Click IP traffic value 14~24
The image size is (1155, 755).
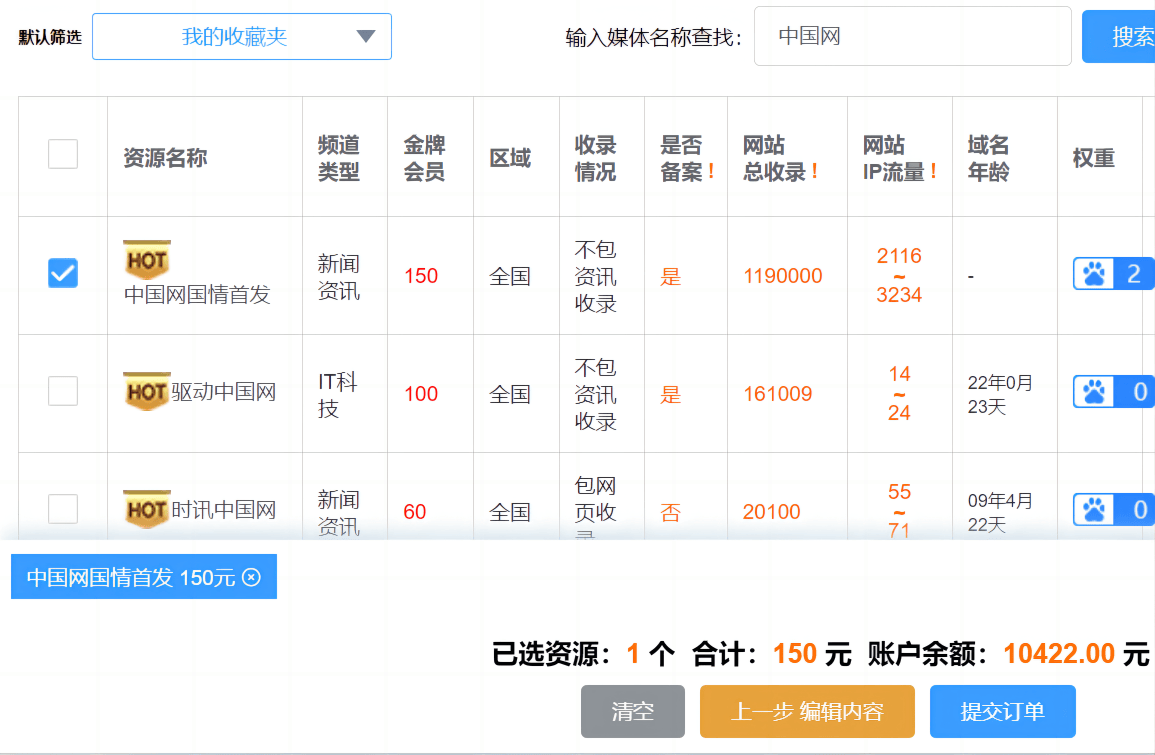click(899, 393)
